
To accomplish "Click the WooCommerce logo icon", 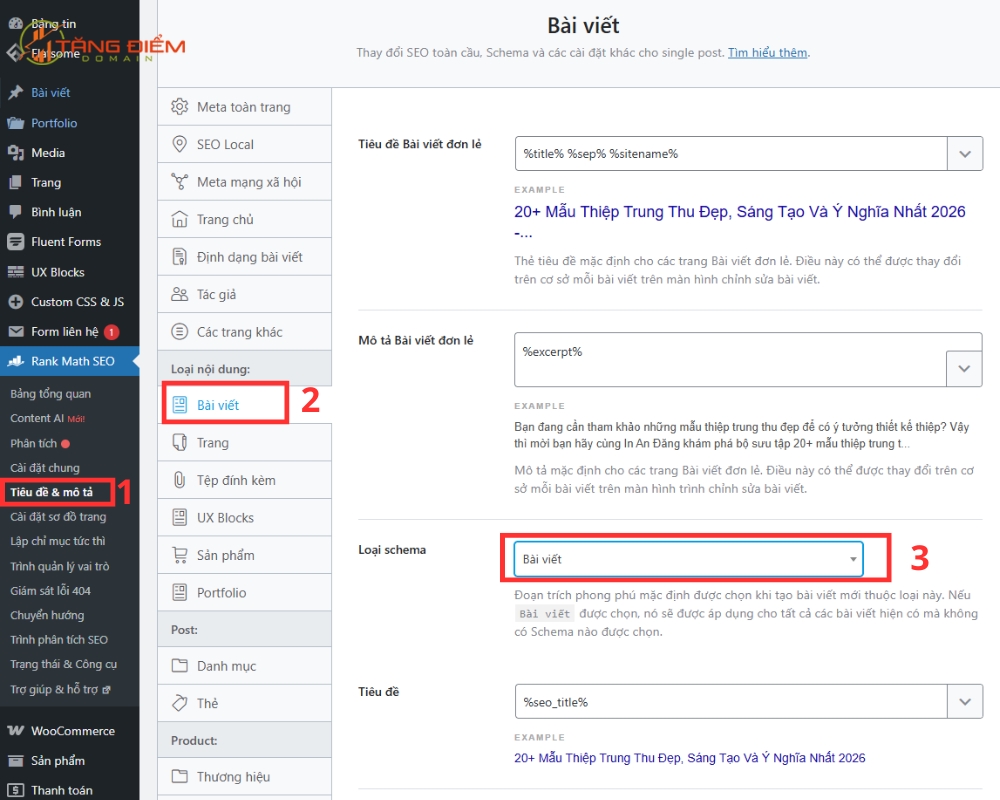I will pyautogui.click(x=16, y=730).
